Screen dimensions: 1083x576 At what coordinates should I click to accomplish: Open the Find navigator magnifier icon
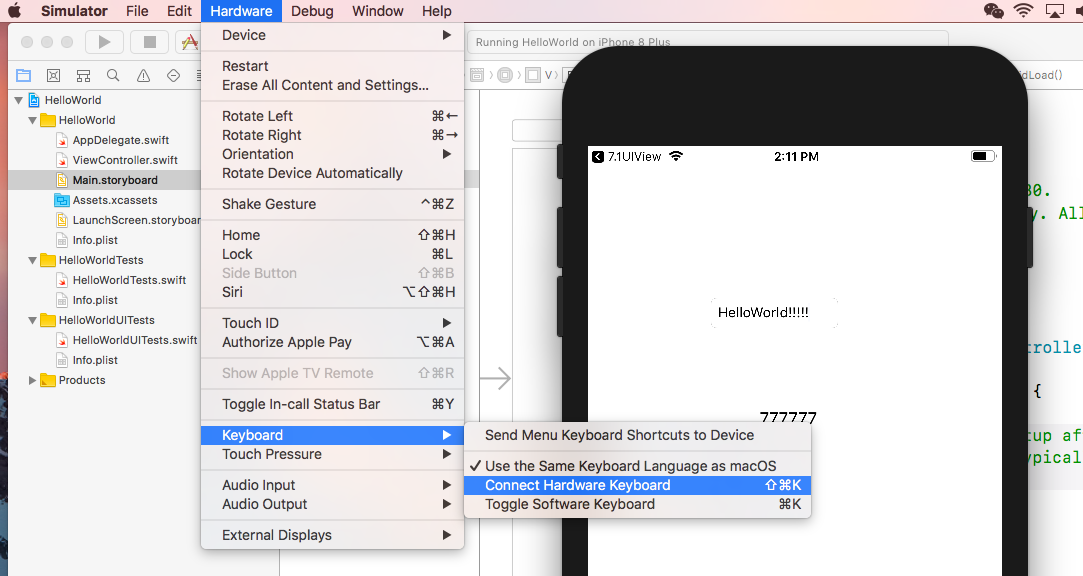[113, 75]
